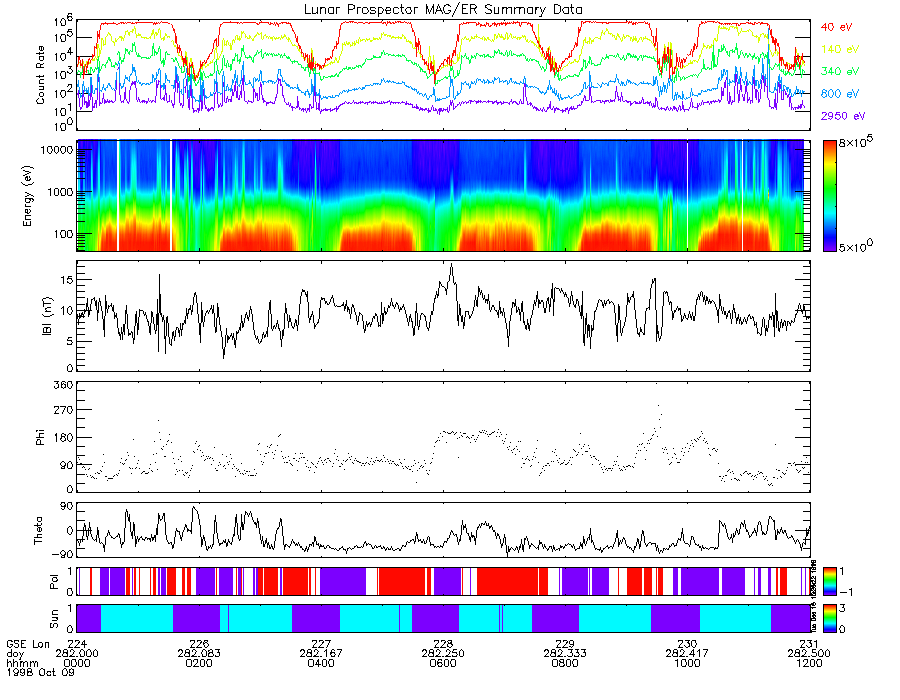Click the time tick '0800'
This screenshot has height=700, width=900.
[565, 663]
